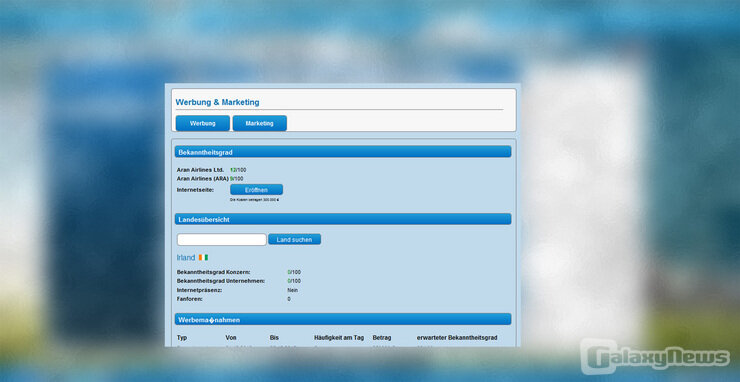Open the Werbung tab
Viewport: 740px width, 382px height.
[x=202, y=123]
